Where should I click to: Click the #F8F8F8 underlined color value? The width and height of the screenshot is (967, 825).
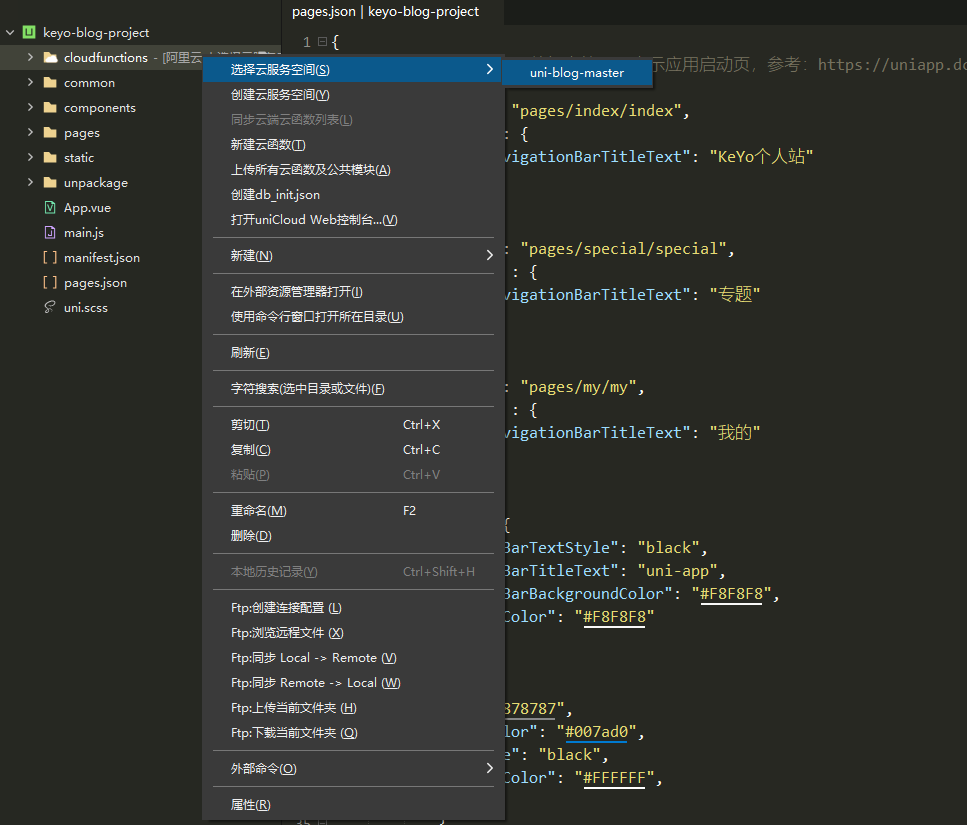[734, 594]
